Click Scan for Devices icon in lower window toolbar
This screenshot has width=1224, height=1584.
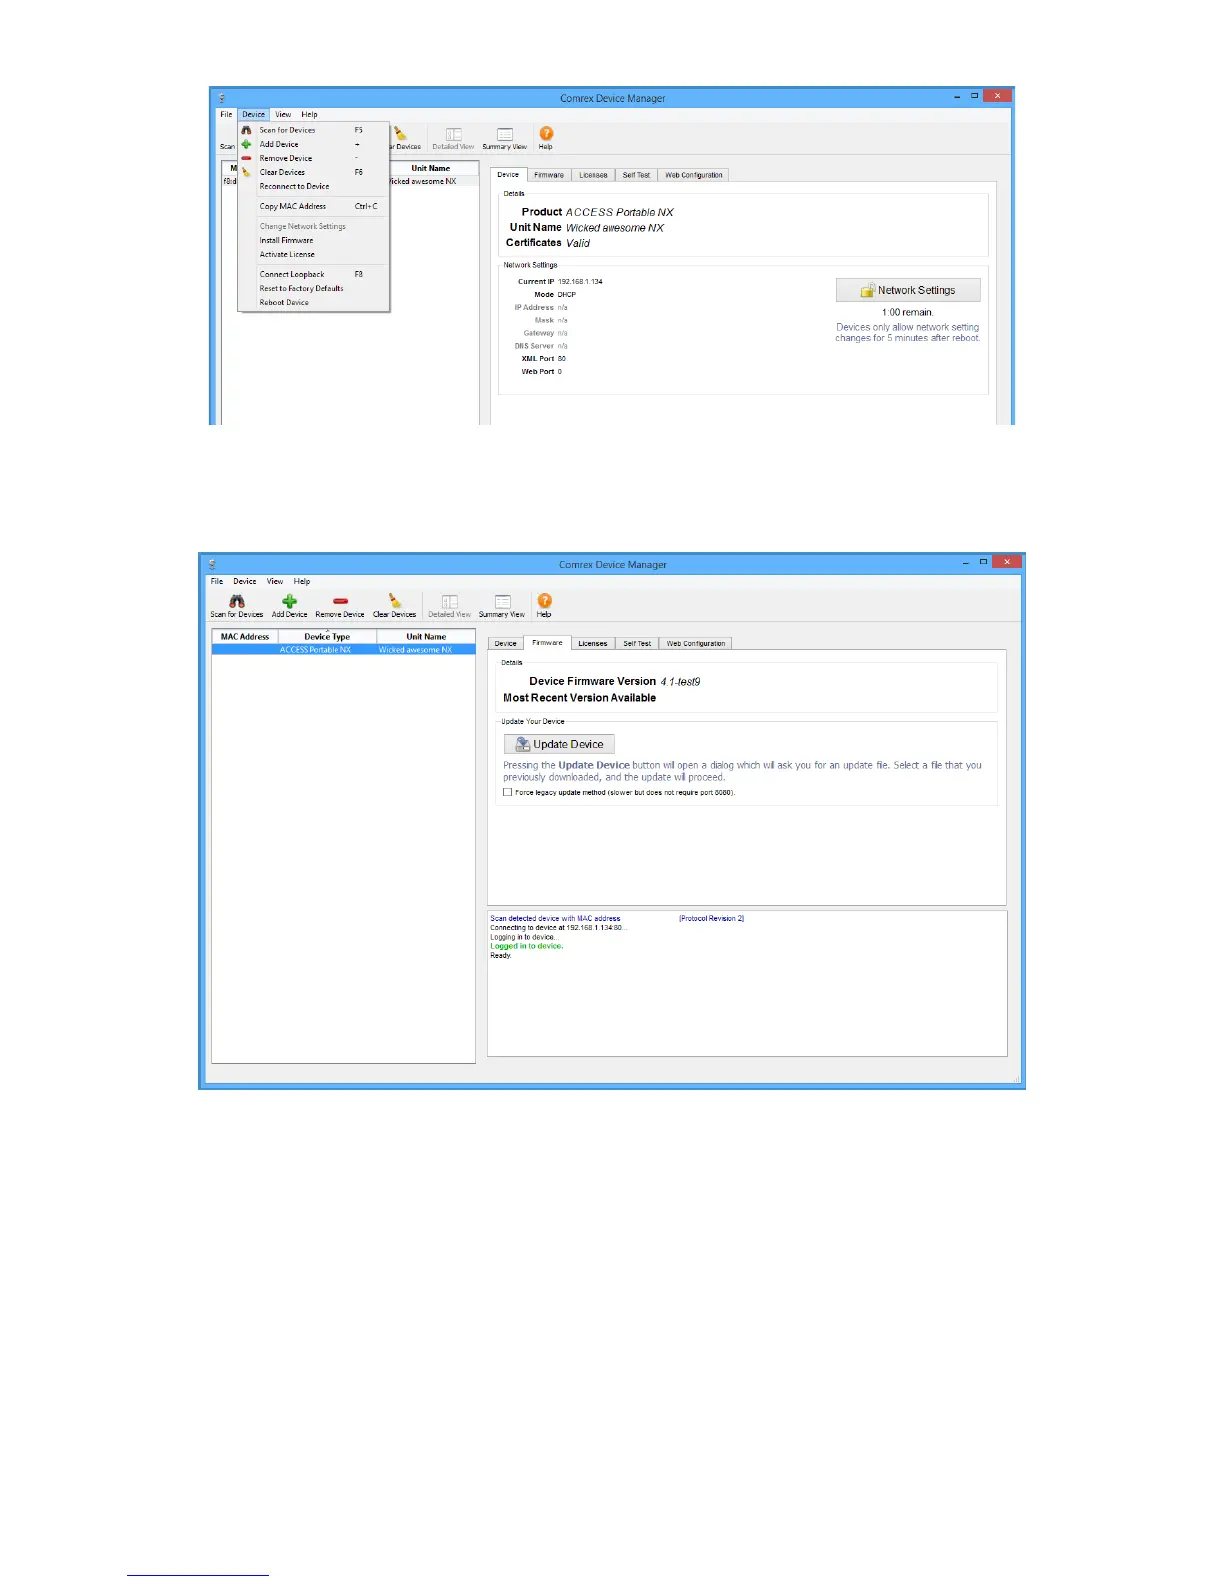[x=237, y=601]
